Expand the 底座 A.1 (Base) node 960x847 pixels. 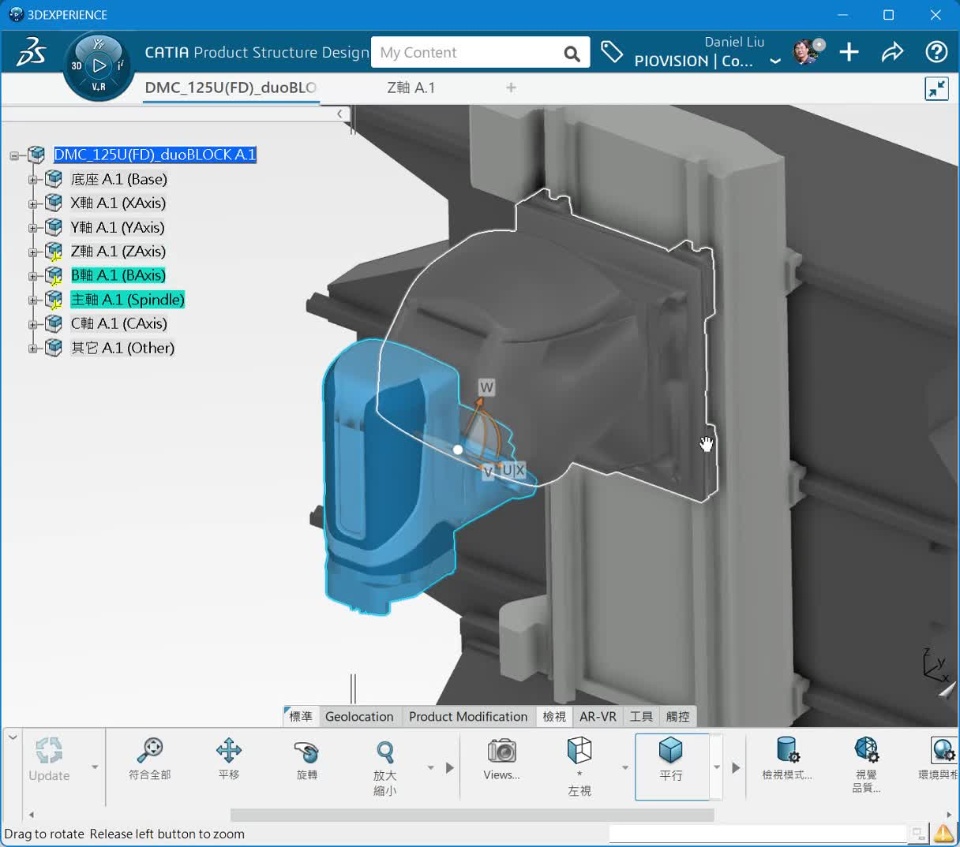(32, 179)
